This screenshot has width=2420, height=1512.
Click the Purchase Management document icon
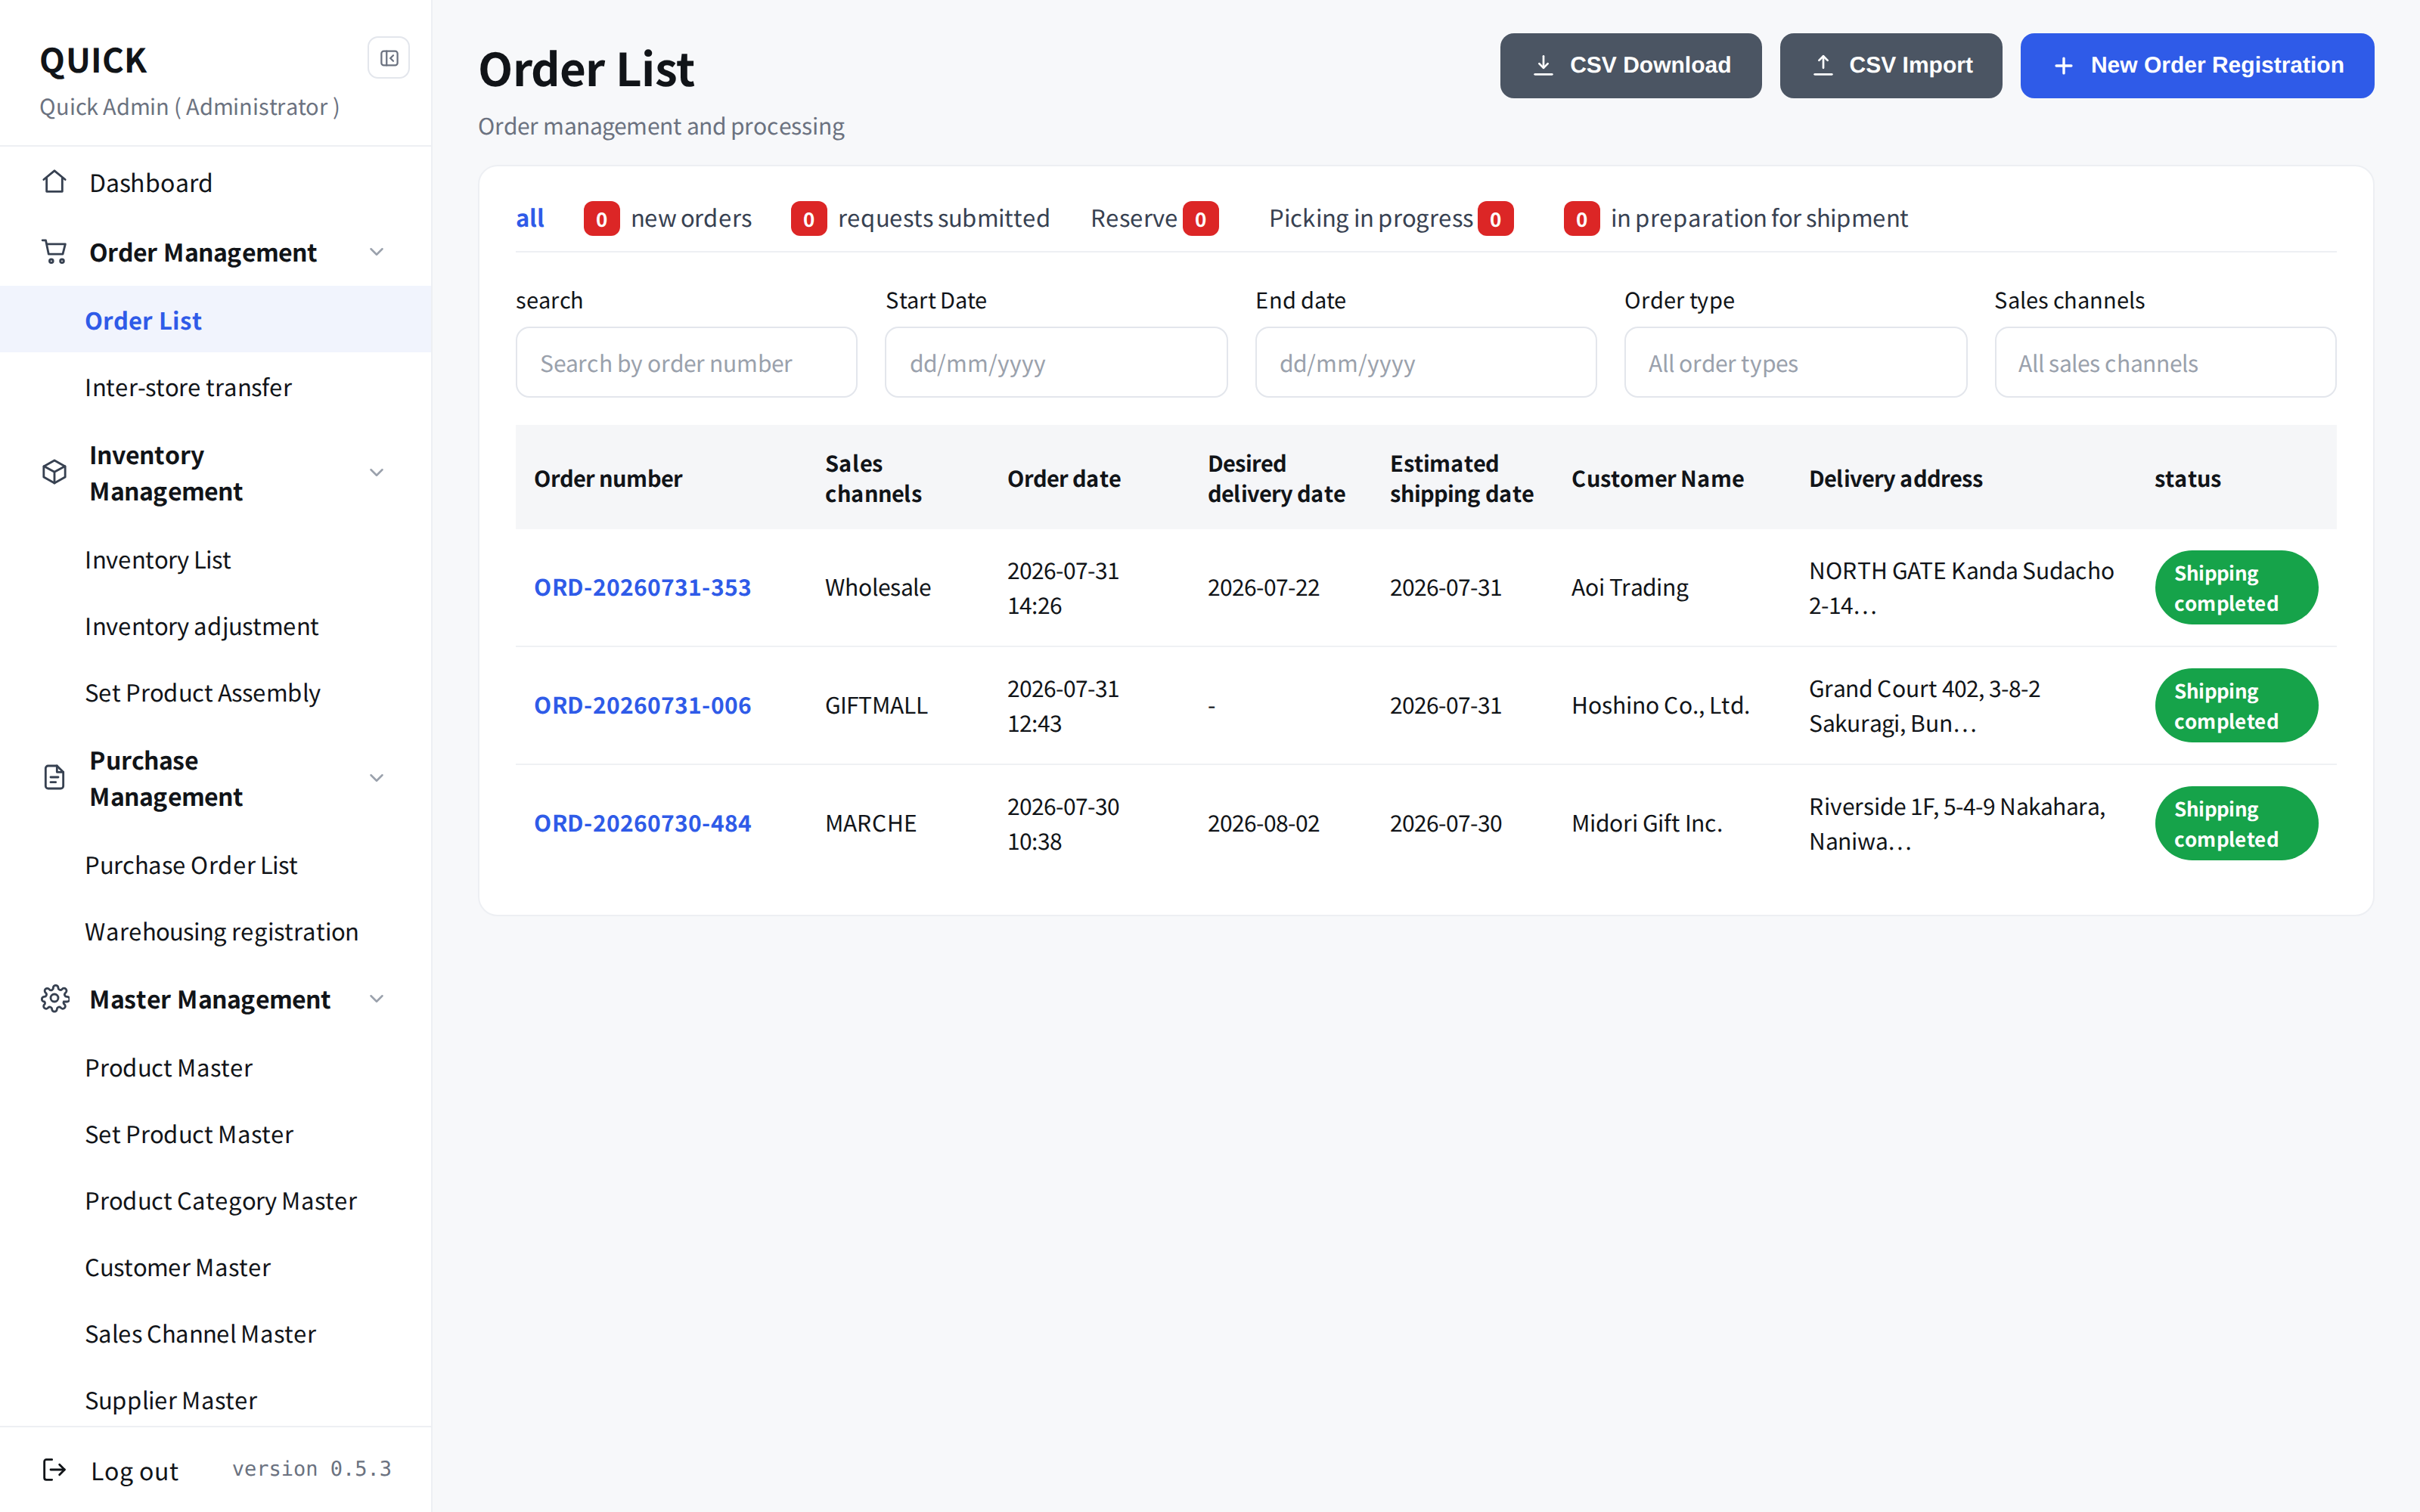[x=55, y=778]
